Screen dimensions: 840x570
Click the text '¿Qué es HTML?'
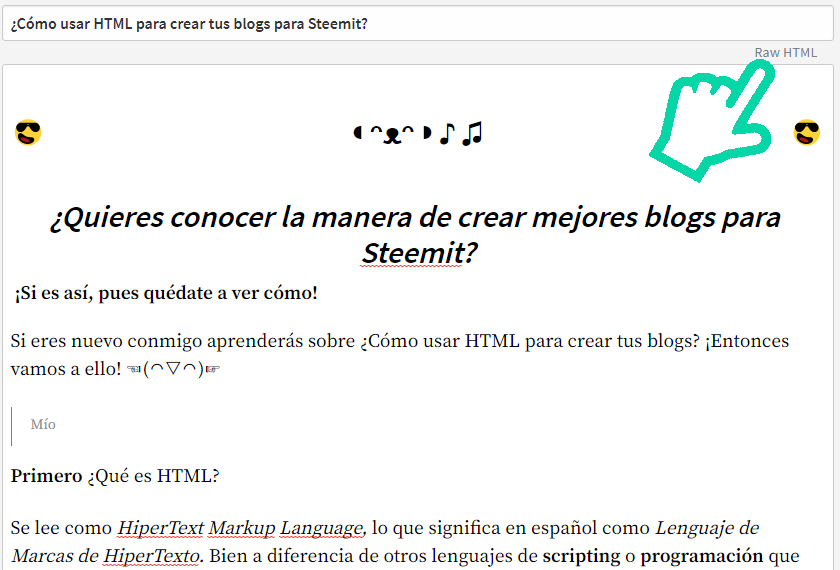click(154, 476)
